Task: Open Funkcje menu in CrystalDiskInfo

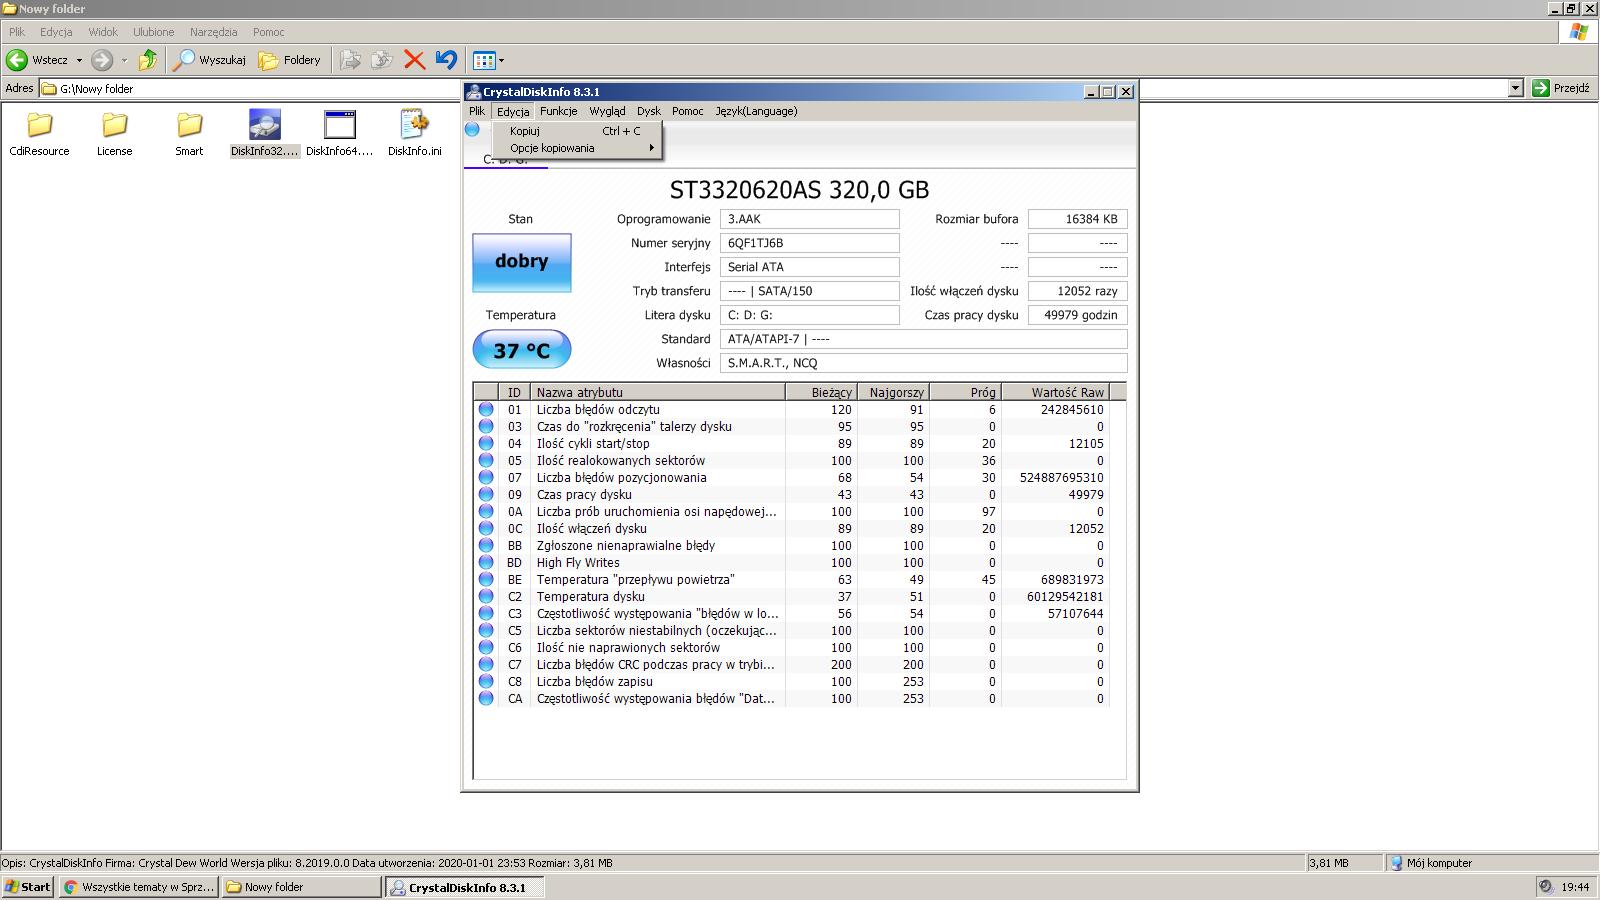Action: [558, 111]
